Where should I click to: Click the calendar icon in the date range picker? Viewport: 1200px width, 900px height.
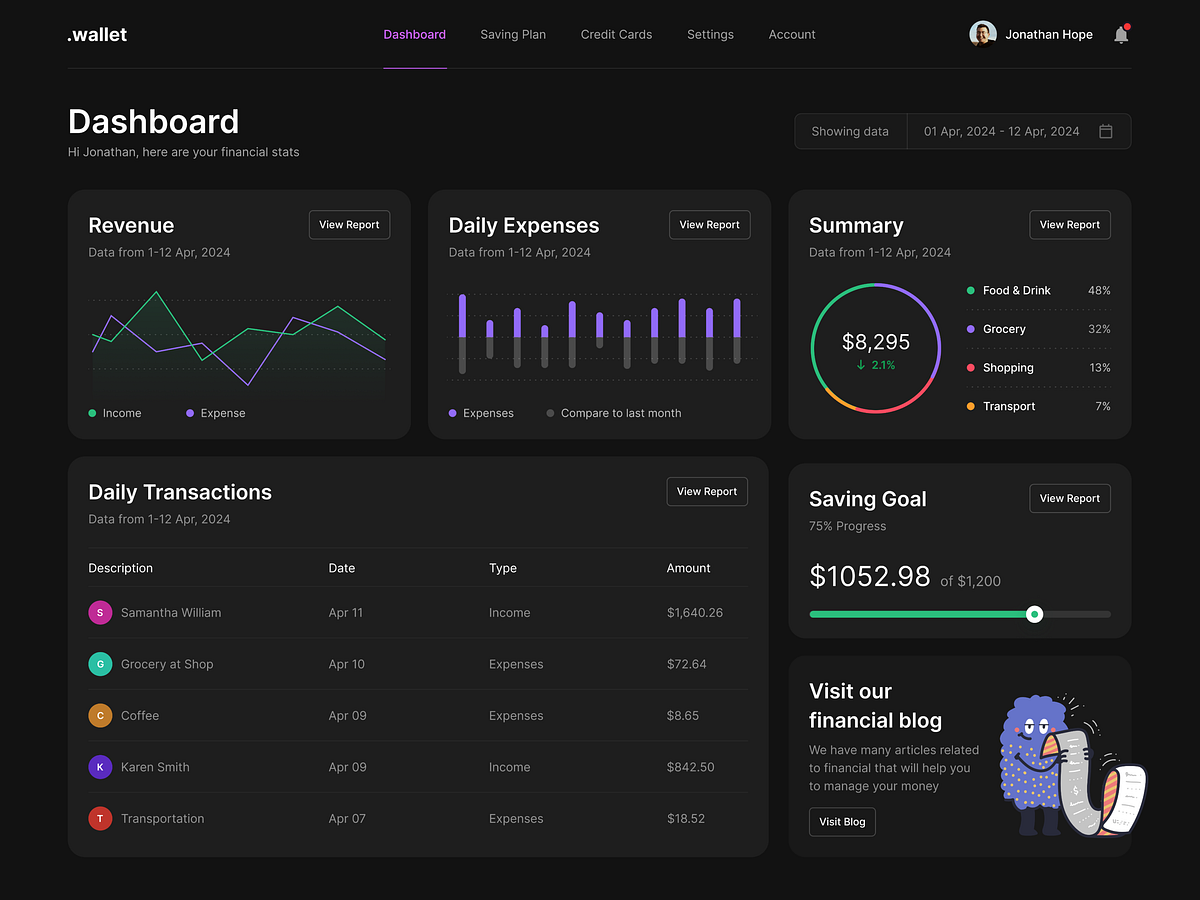[x=1106, y=131]
